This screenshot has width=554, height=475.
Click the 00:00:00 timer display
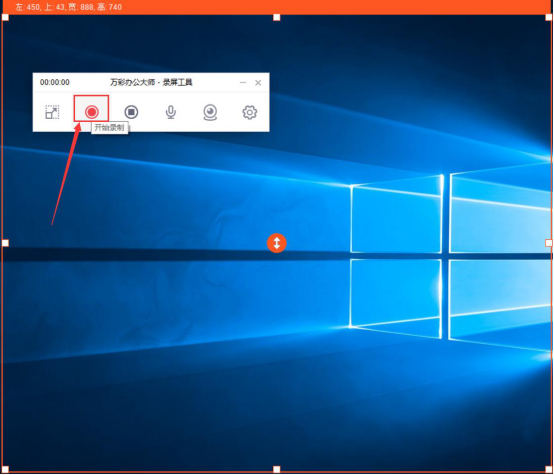click(x=54, y=82)
